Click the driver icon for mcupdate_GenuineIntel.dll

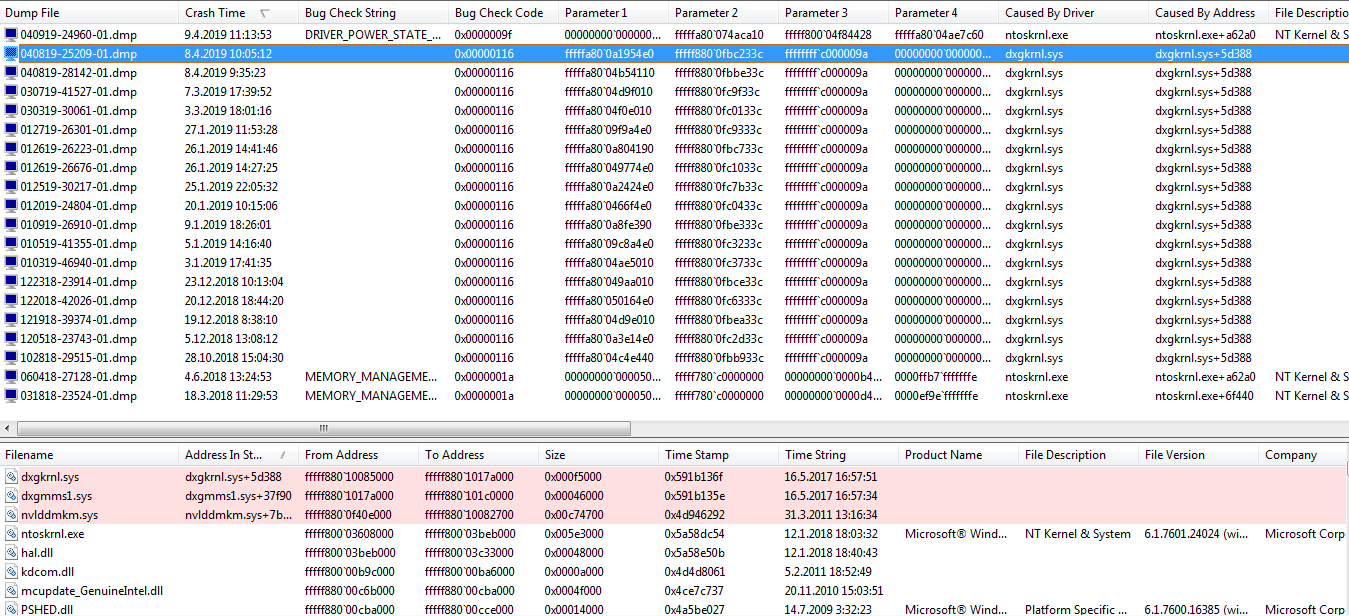pos(11,591)
